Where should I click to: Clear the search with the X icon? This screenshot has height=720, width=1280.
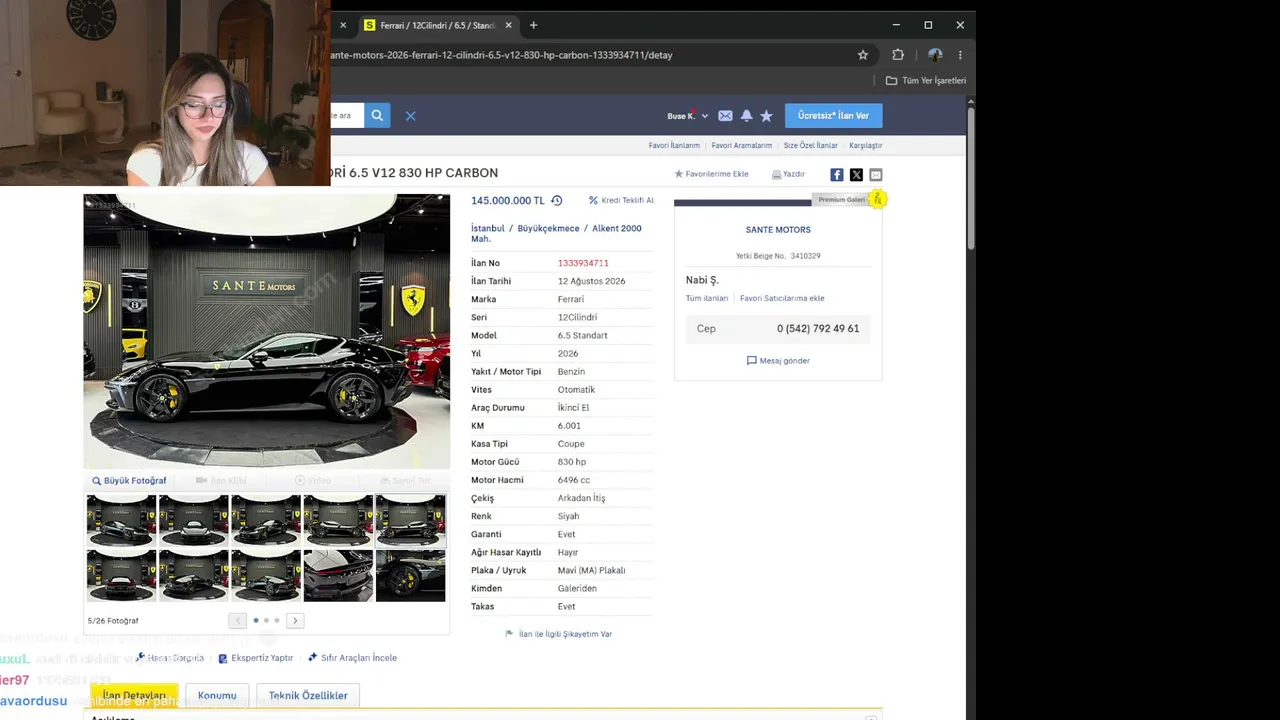click(410, 116)
